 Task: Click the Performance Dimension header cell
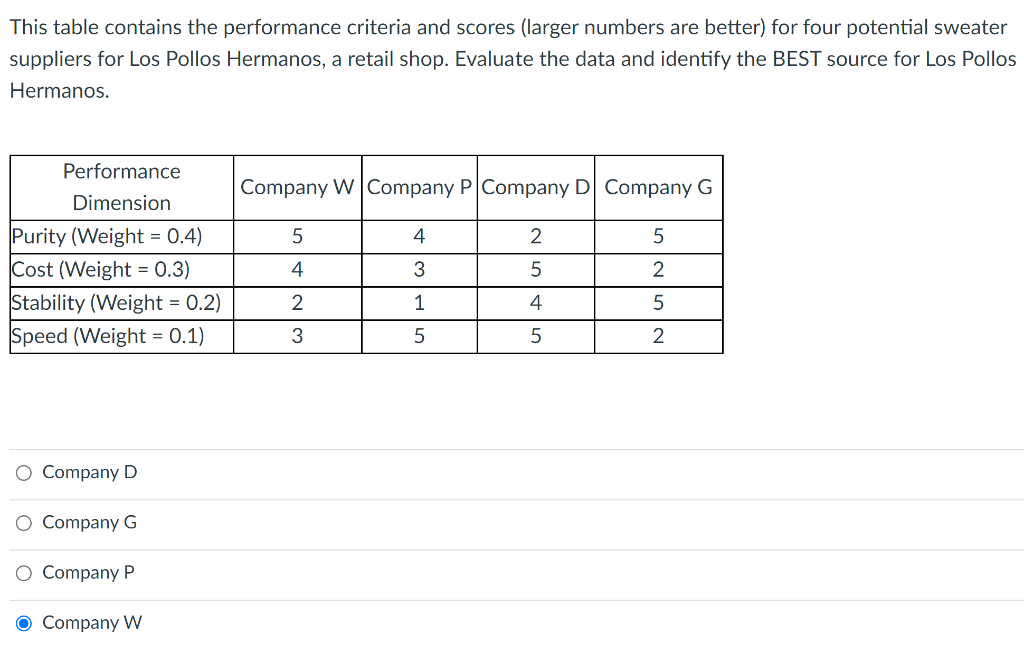pyautogui.click(x=121, y=187)
